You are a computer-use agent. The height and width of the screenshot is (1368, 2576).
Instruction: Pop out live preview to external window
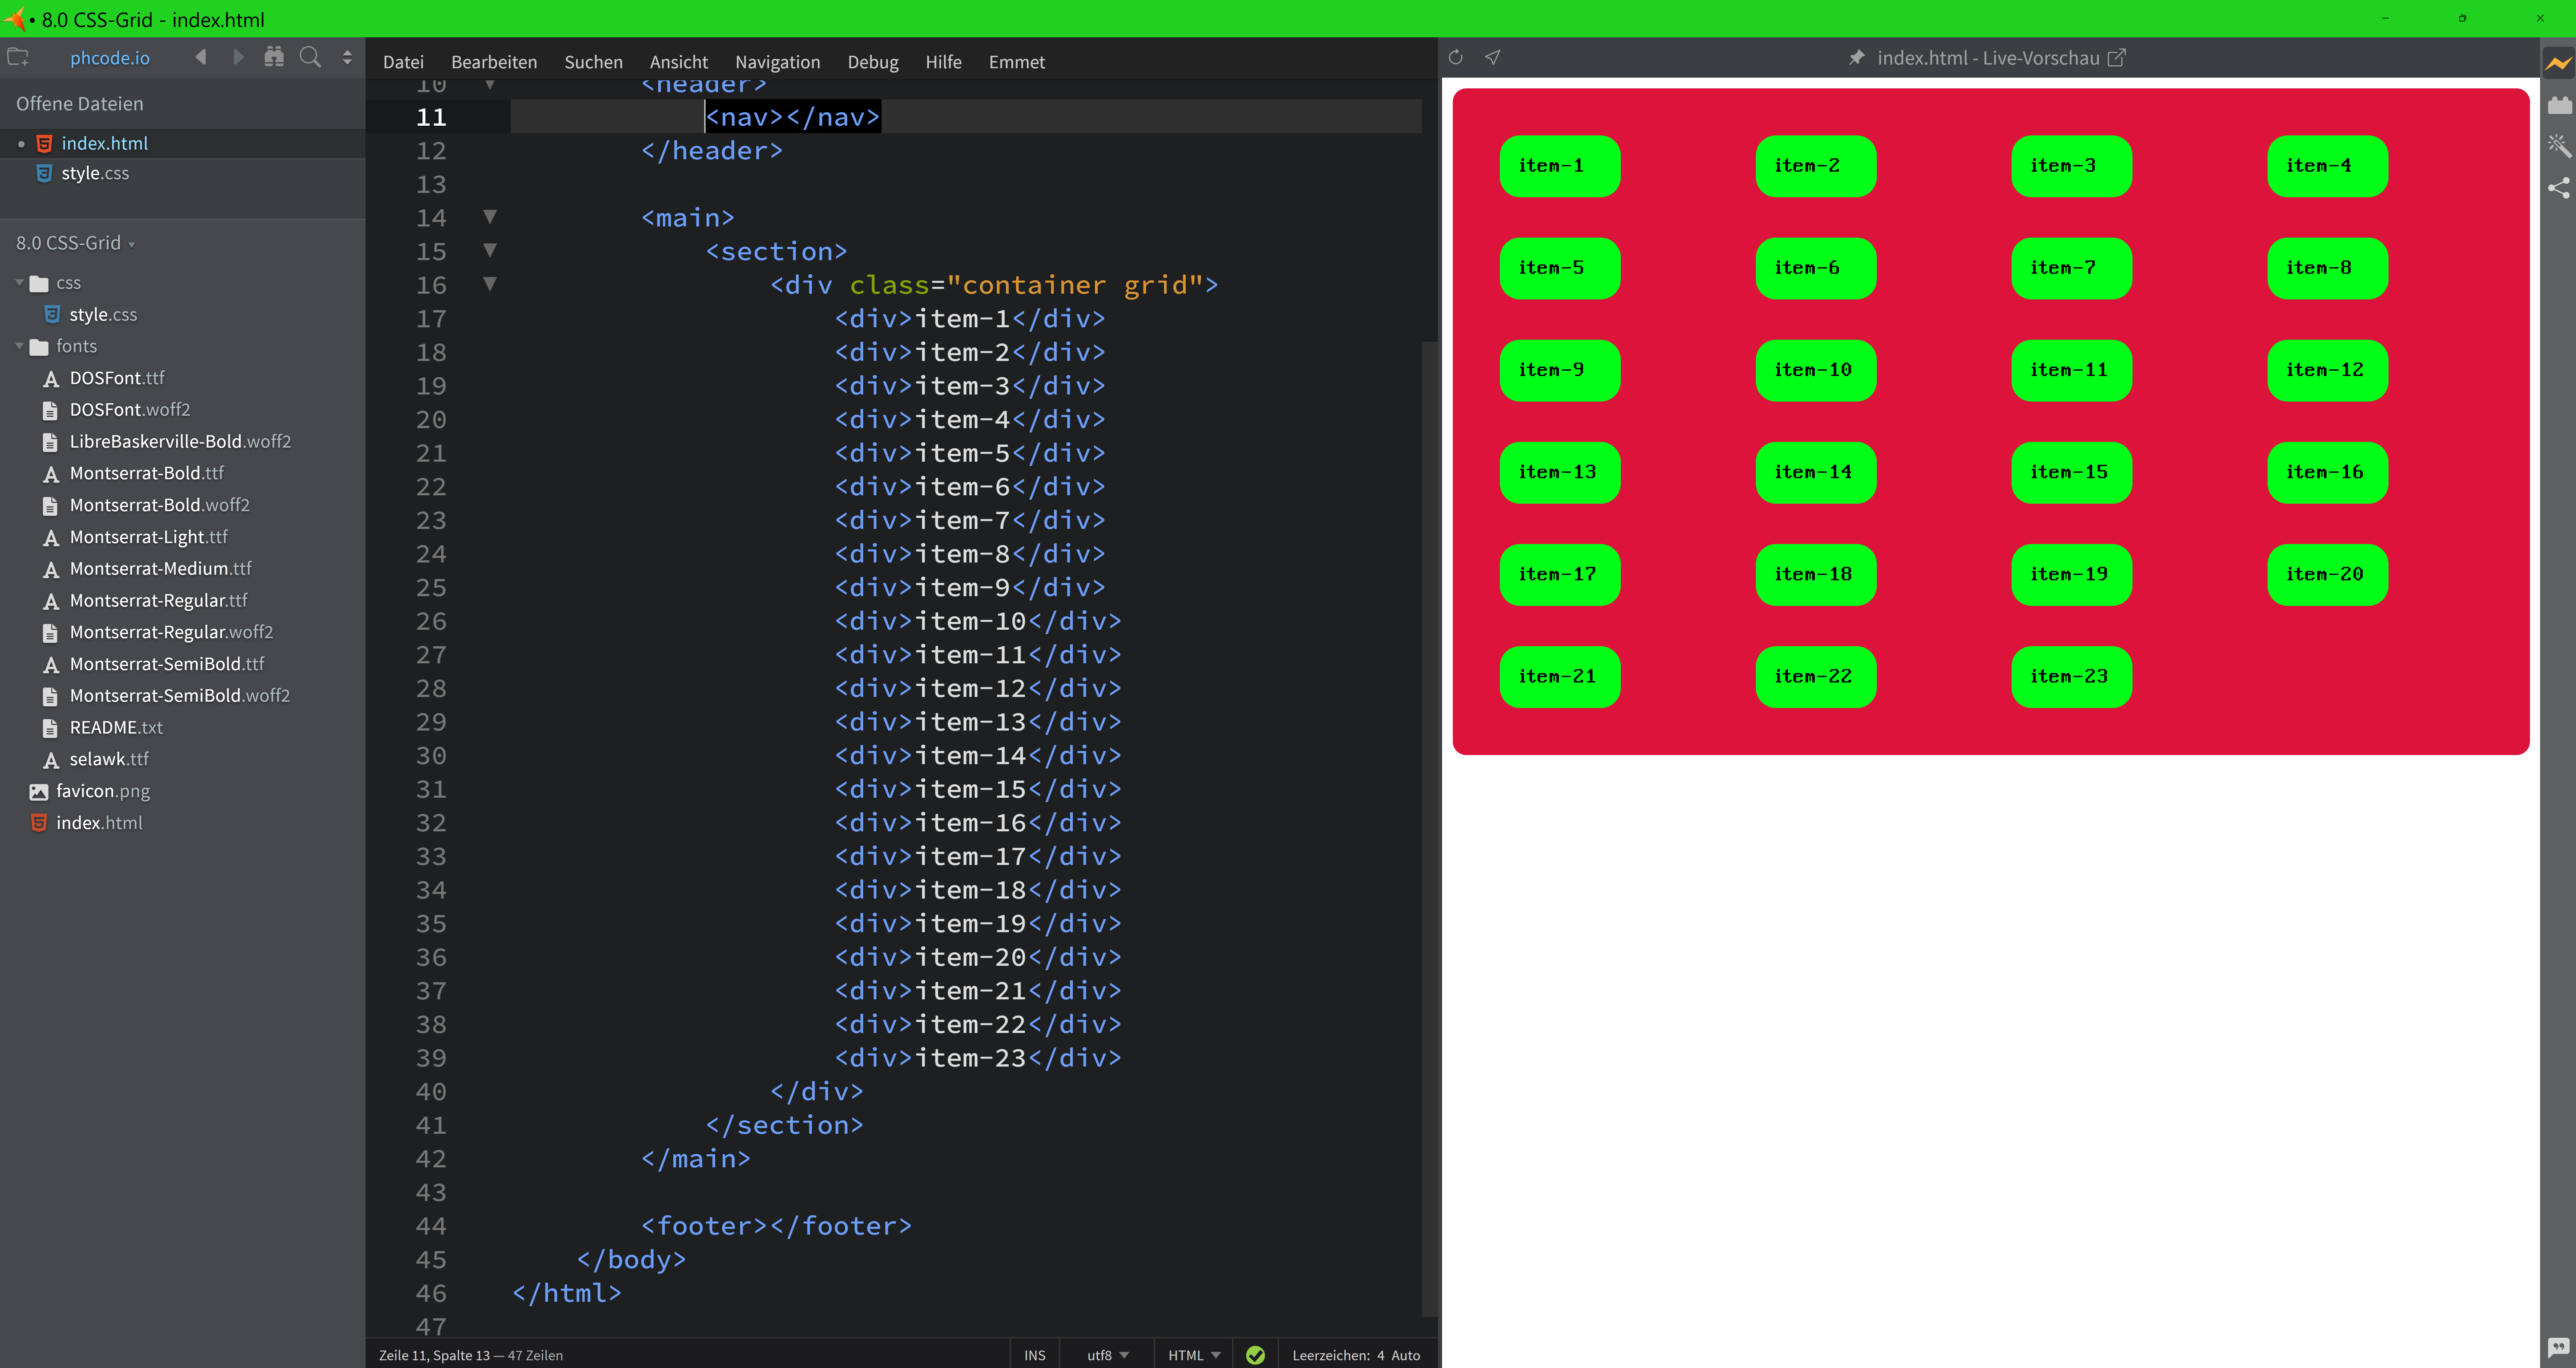click(2117, 58)
